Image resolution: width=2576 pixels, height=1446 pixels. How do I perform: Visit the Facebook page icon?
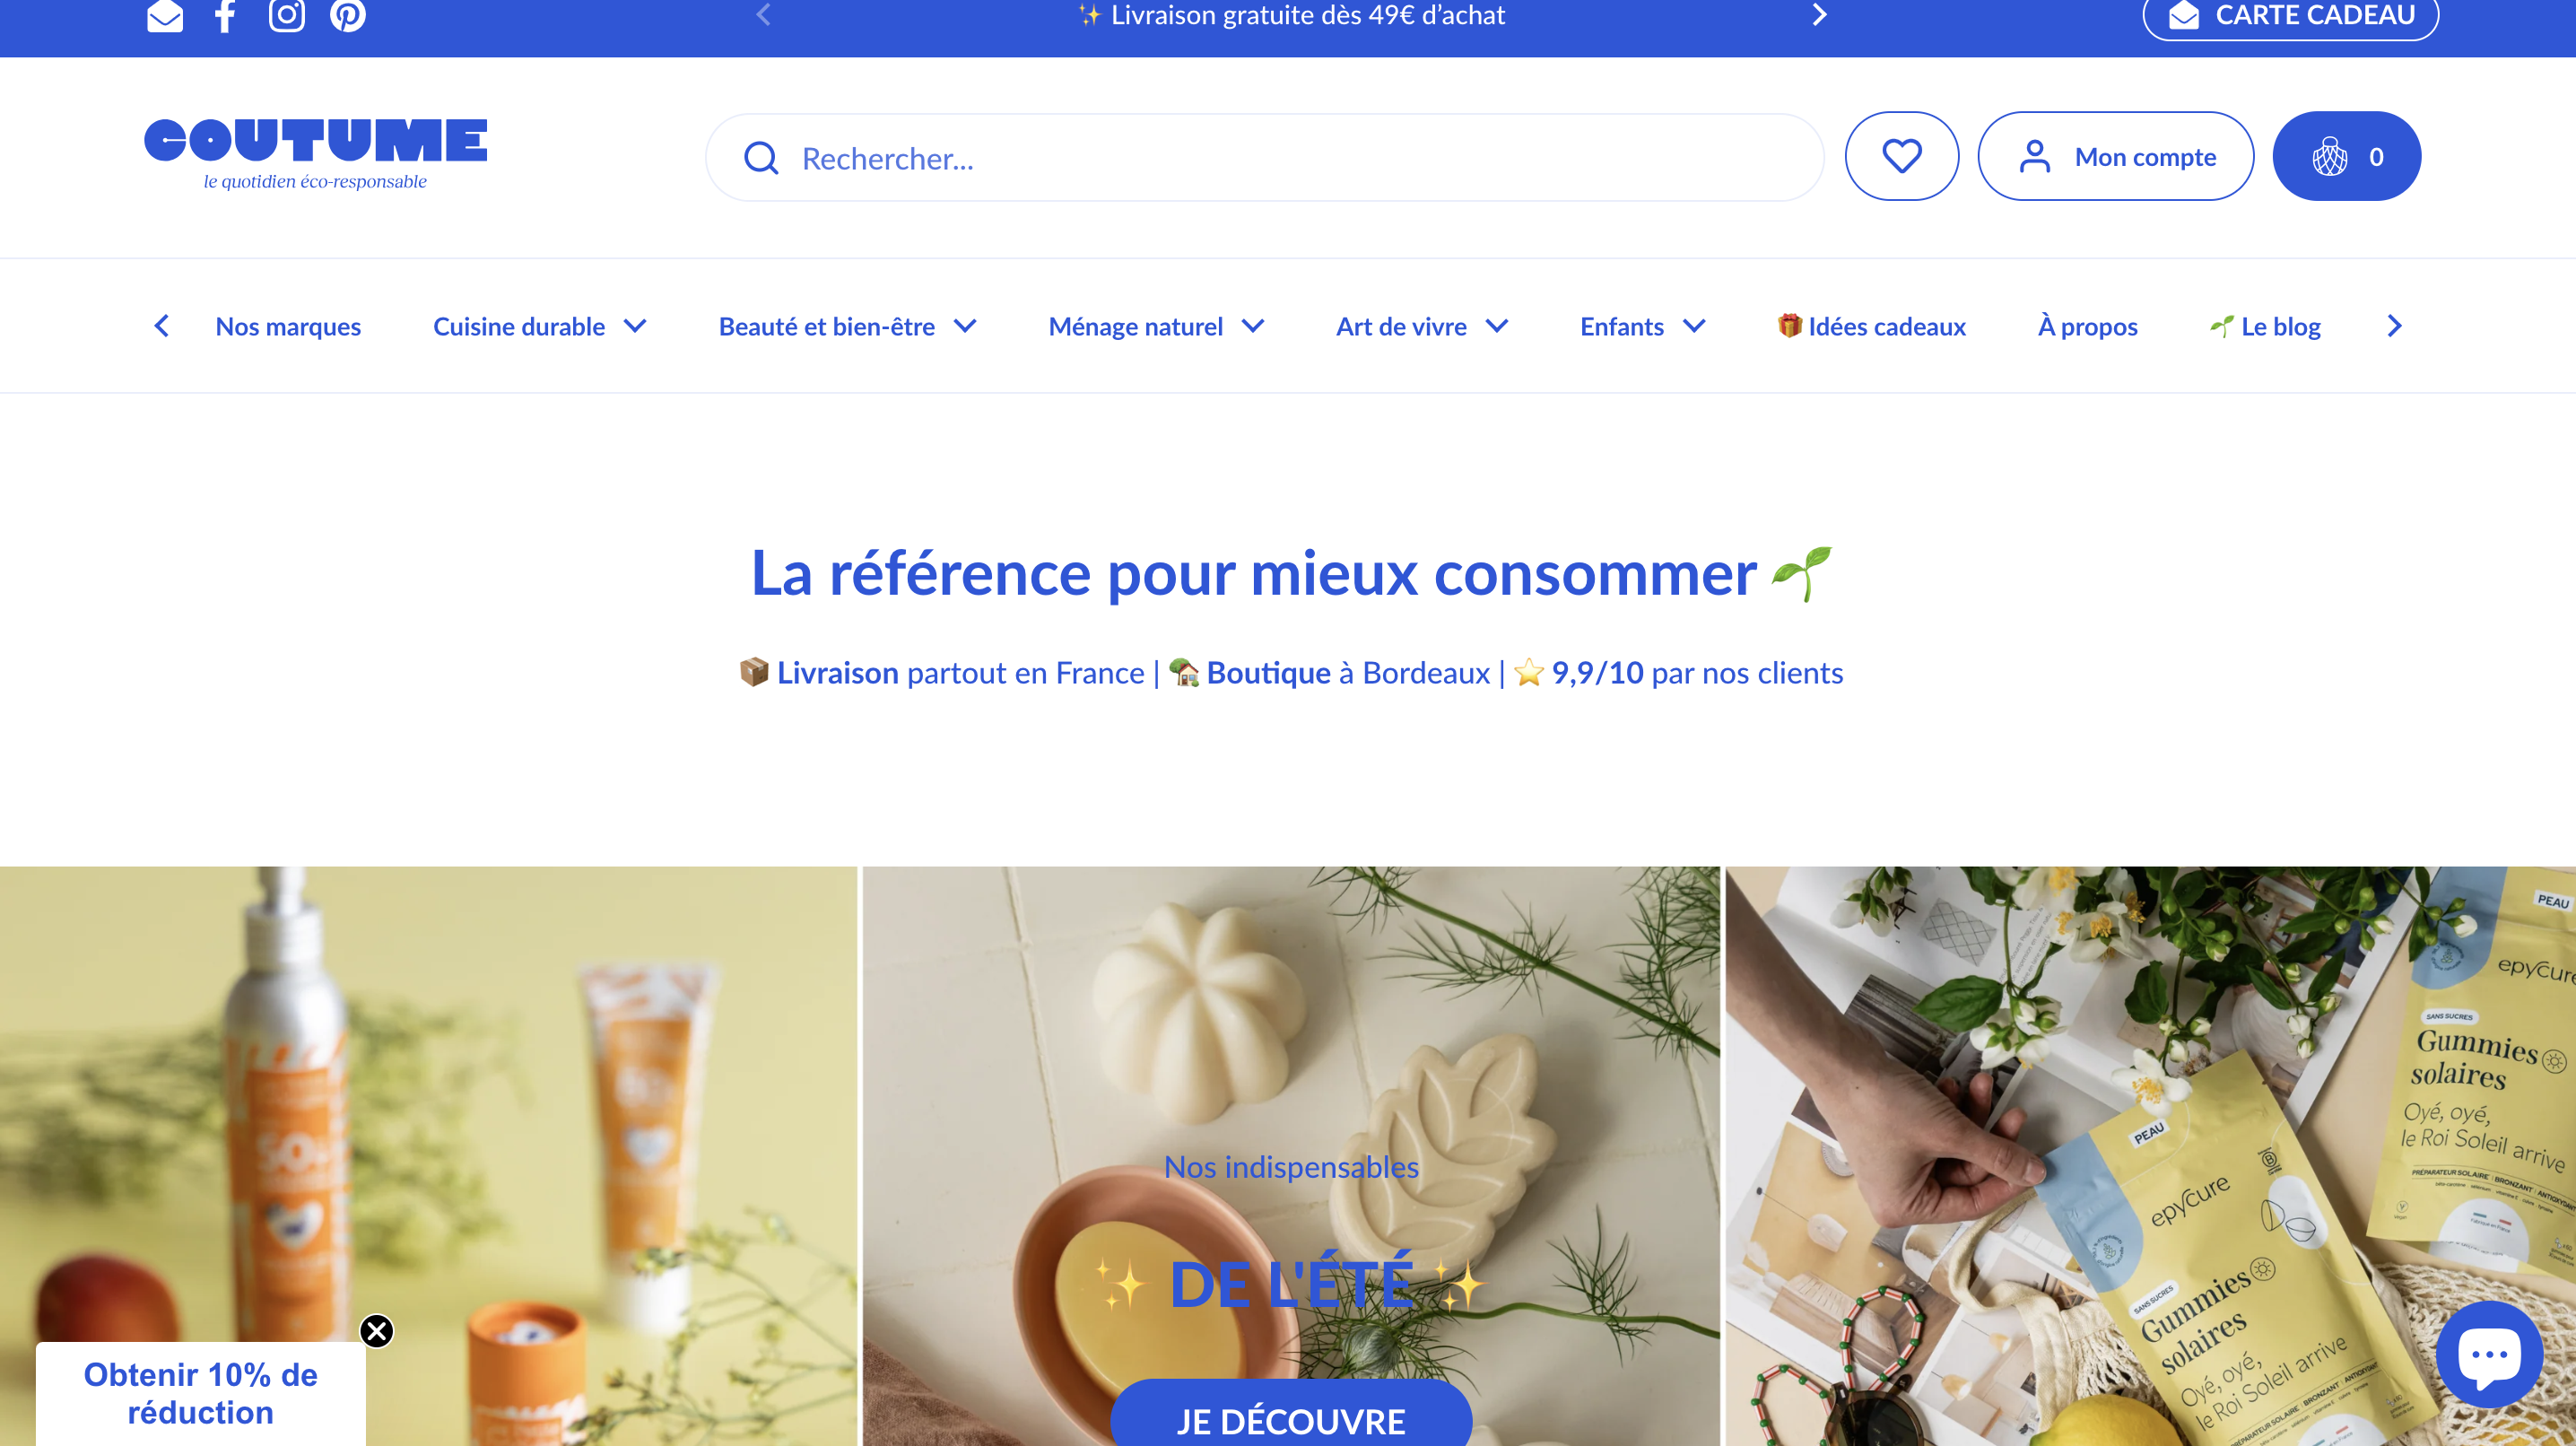coord(226,16)
